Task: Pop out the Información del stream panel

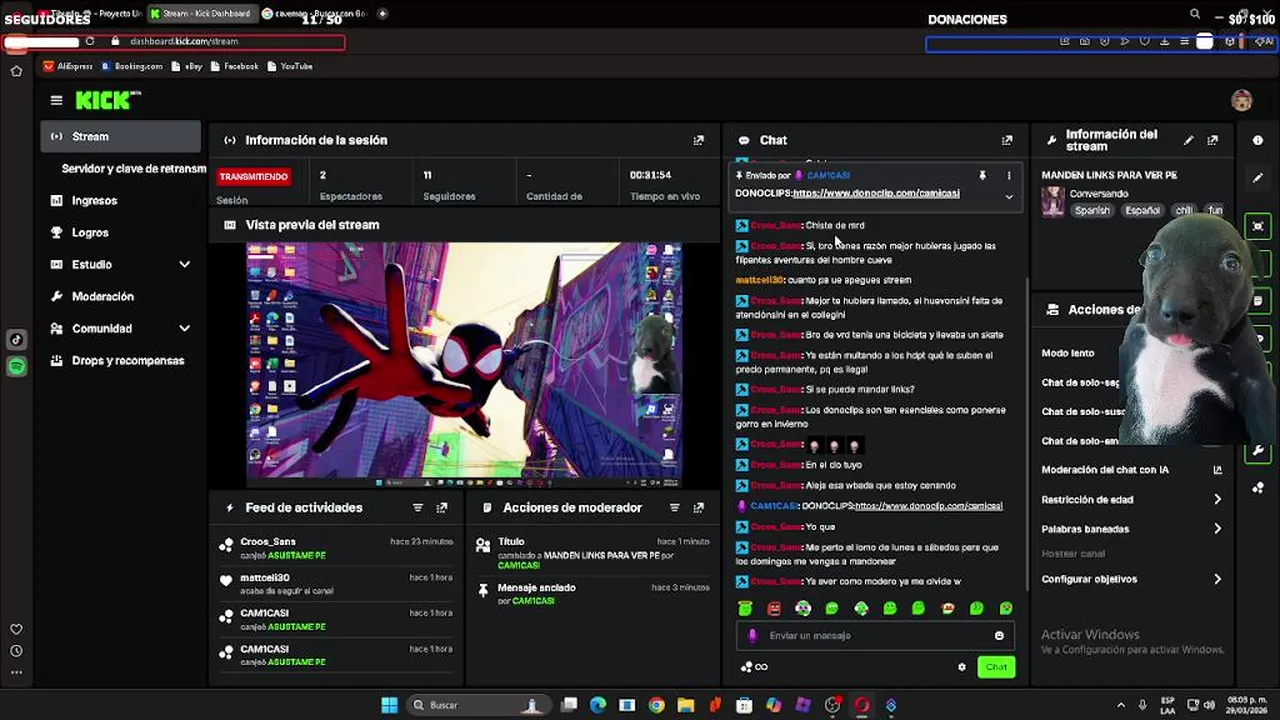Action: point(1212,141)
